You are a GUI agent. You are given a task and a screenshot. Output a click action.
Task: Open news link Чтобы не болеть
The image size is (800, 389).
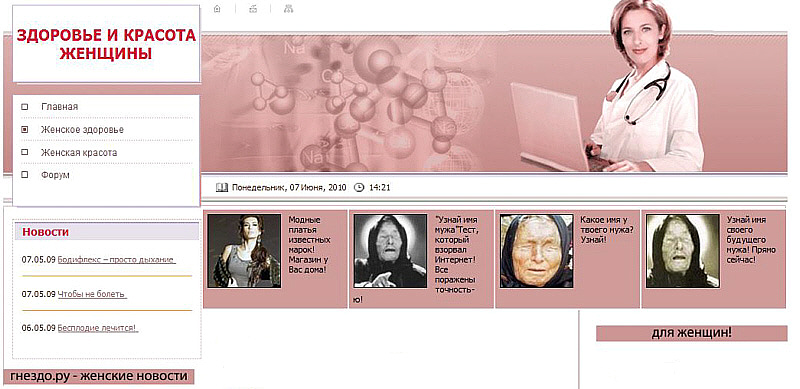(x=92, y=294)
